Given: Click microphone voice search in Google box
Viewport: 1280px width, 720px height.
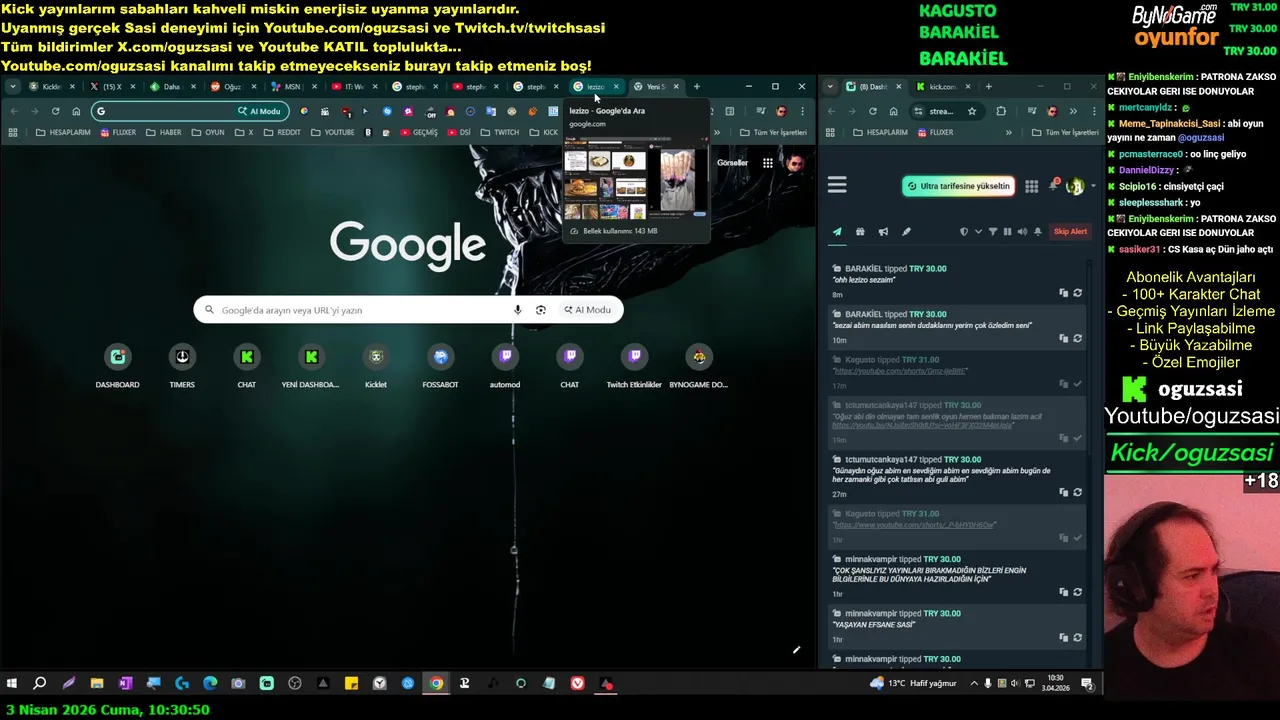Looking at the screenshot, I should tap(517, 310).
